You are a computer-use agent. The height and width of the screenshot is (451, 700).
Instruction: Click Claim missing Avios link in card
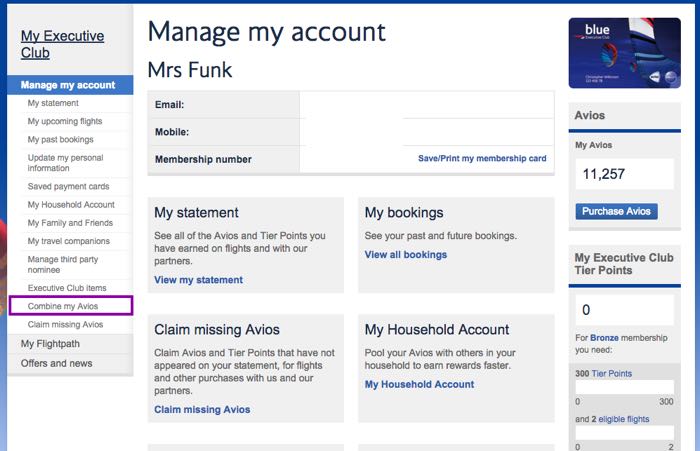point(202,409)
